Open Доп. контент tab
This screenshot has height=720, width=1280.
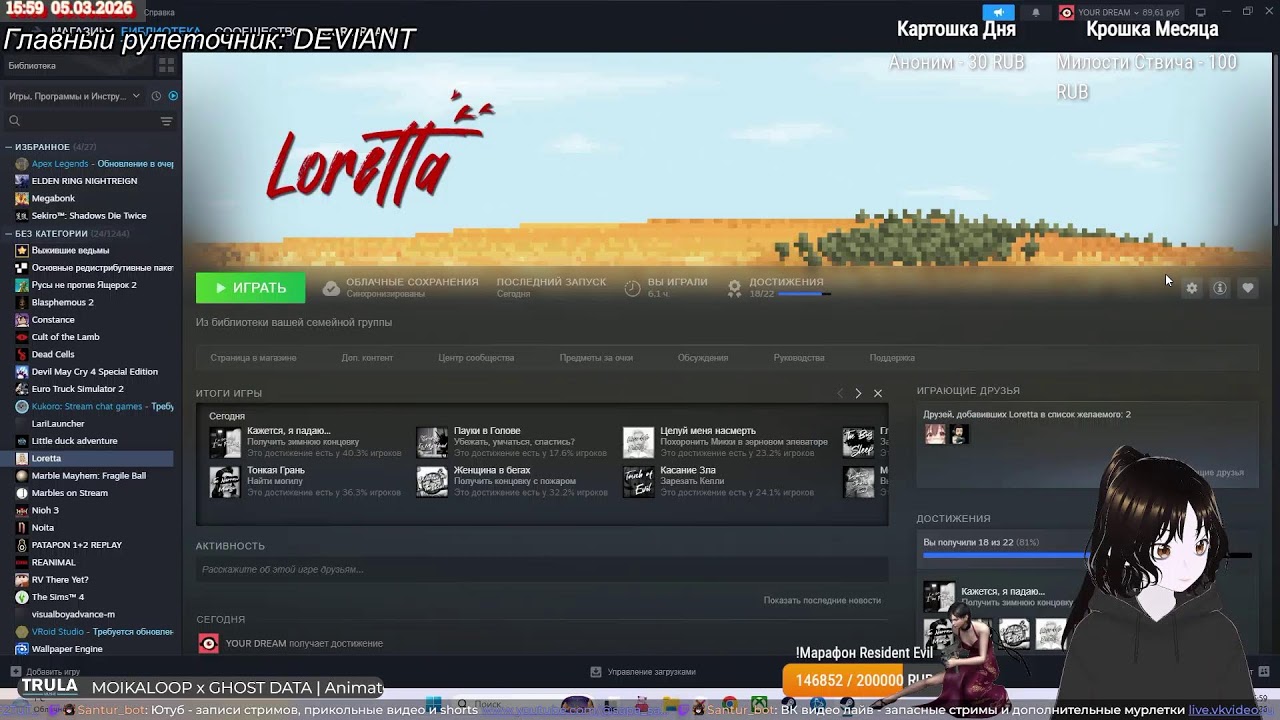pyautogui.click(x=367, y=358)
